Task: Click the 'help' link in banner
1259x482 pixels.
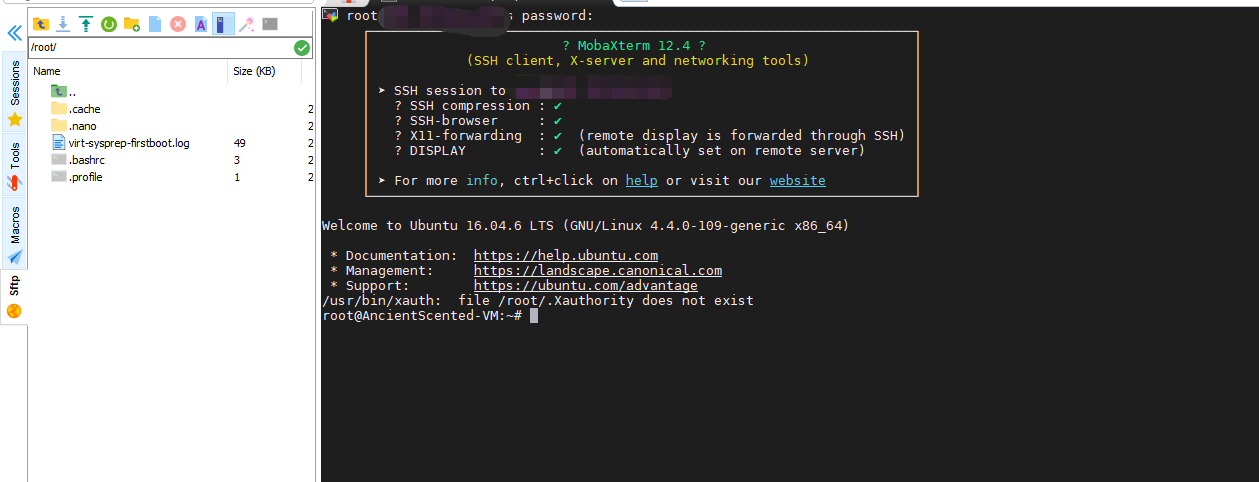Action: [642, 181]
